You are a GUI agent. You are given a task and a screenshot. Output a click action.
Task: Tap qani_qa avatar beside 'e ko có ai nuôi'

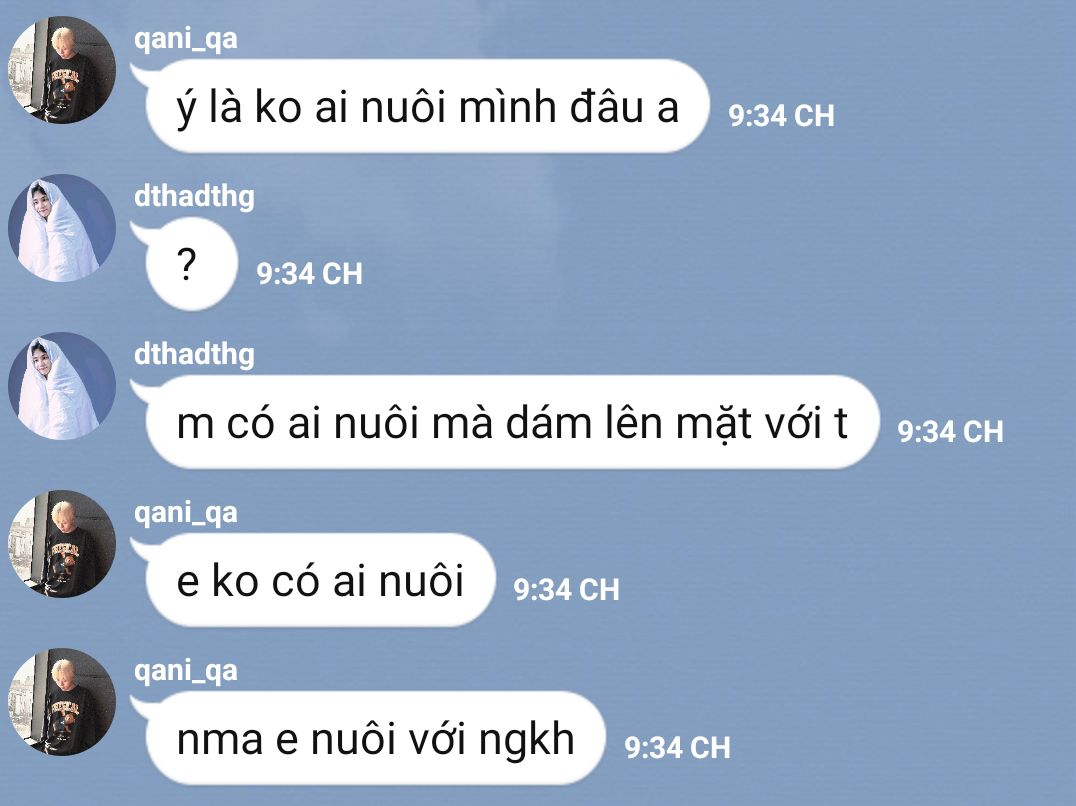62,544
